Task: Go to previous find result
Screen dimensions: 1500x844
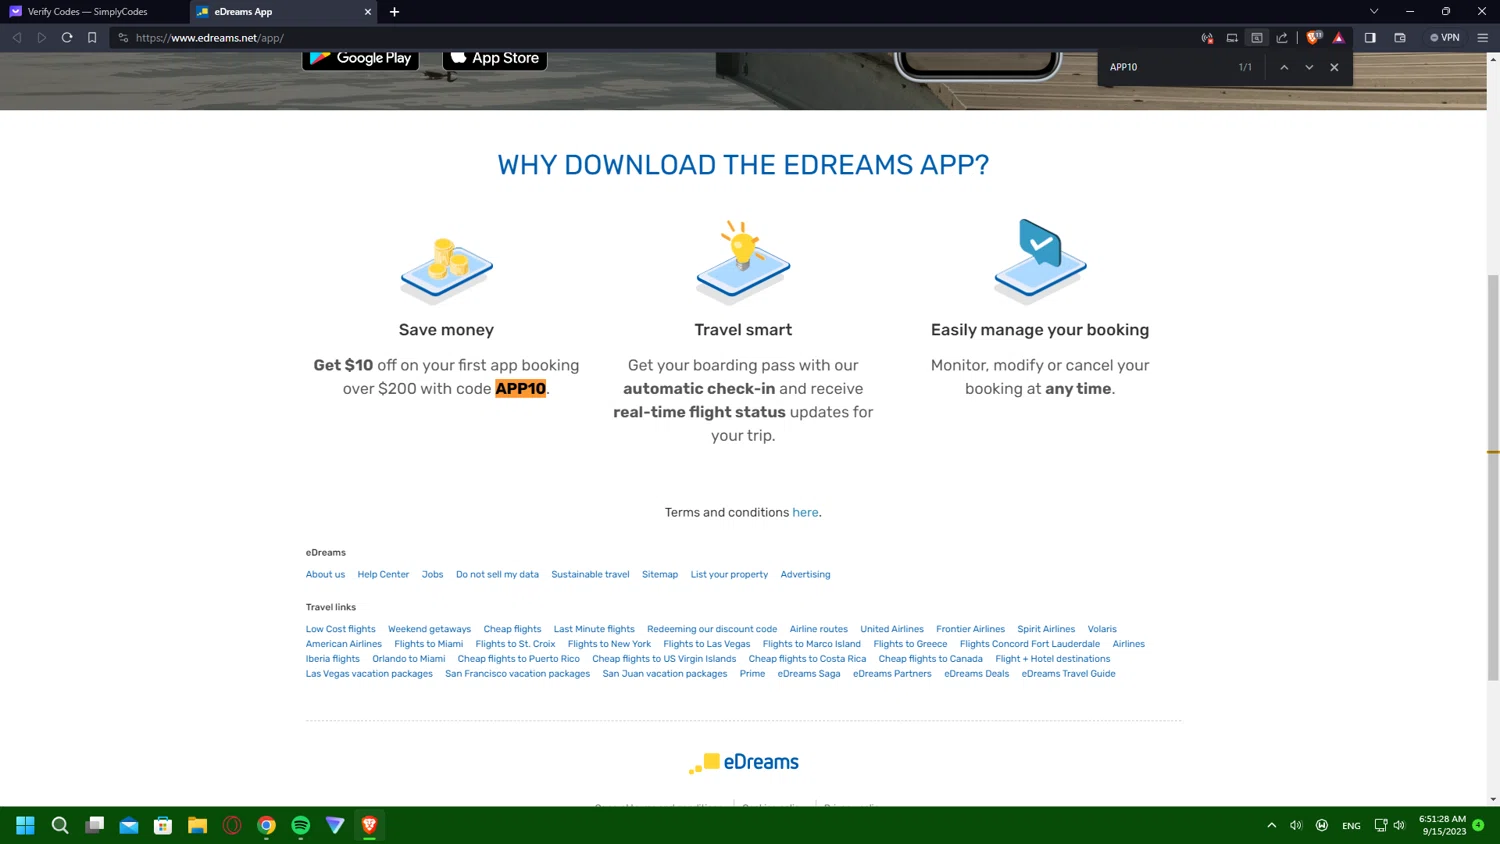Action: (1284, 67)
